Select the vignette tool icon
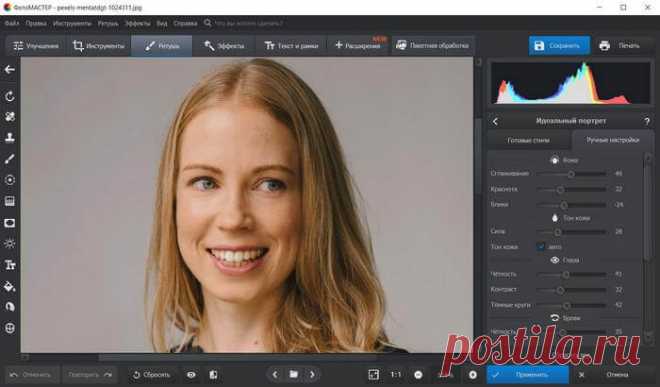The width and height of the screenshot is (660, 387). pos(10,223)
